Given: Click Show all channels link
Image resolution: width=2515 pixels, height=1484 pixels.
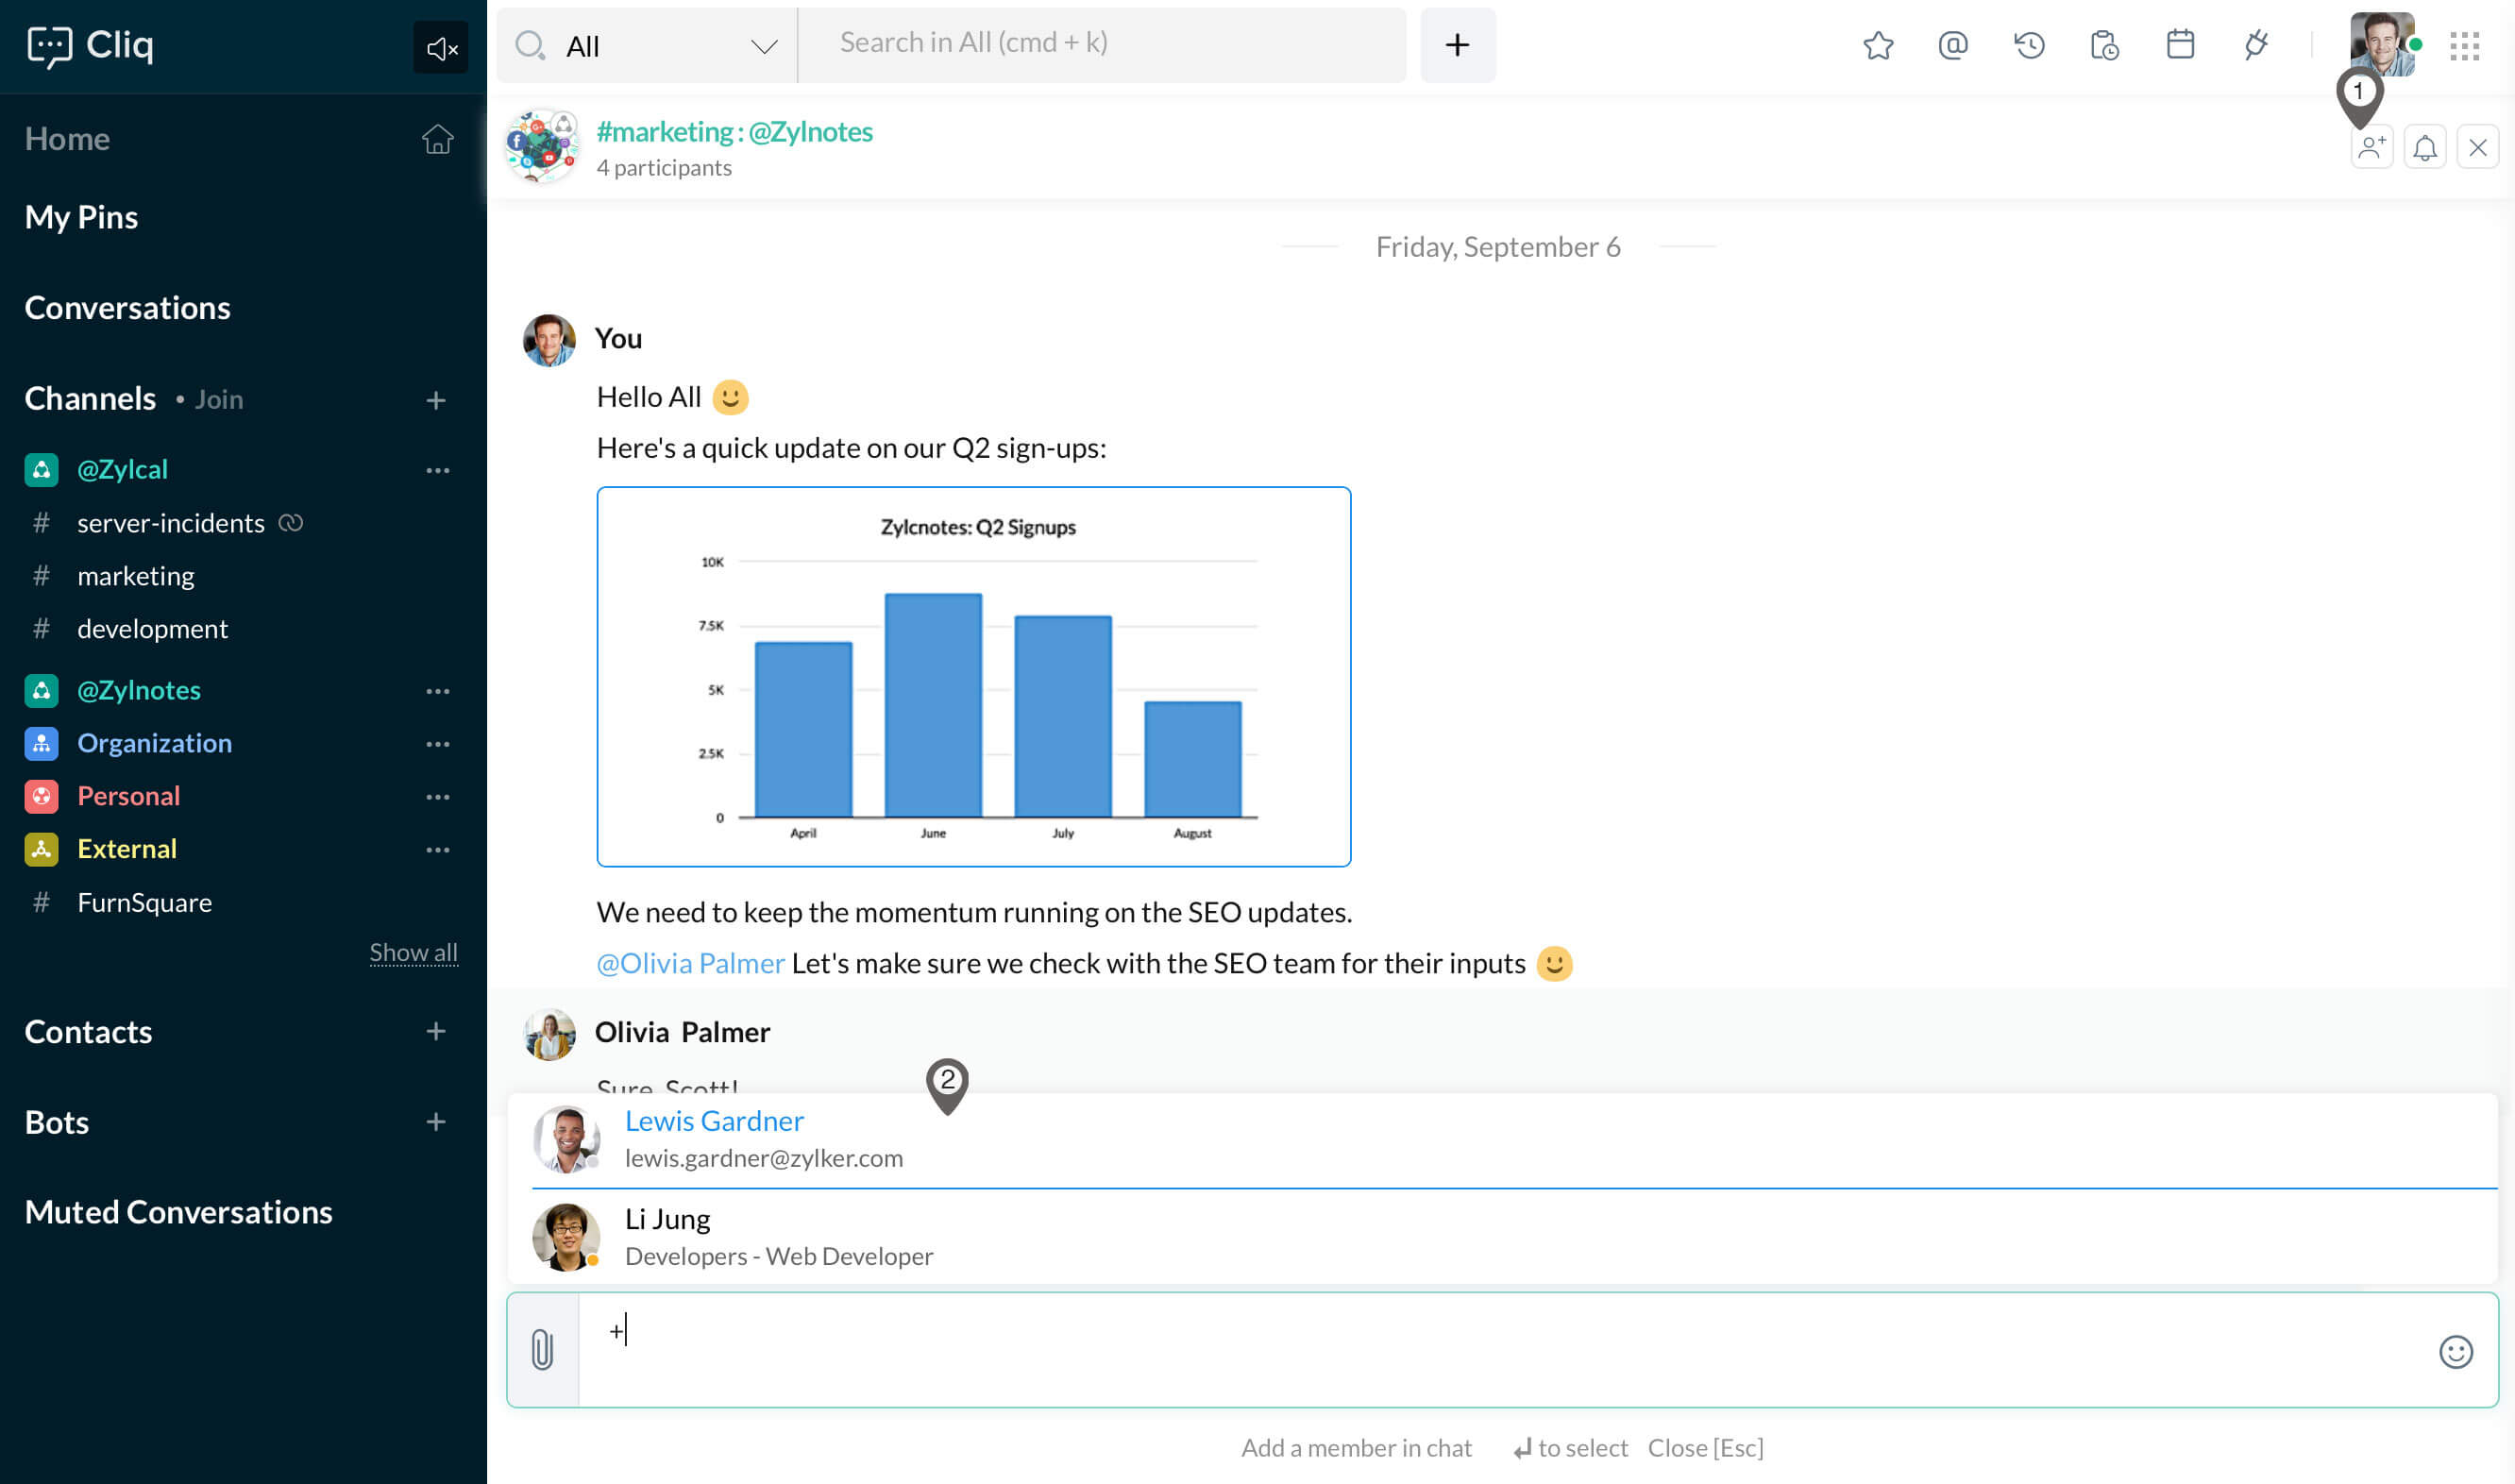Looking at the screenshot, I should pos(413,952).
